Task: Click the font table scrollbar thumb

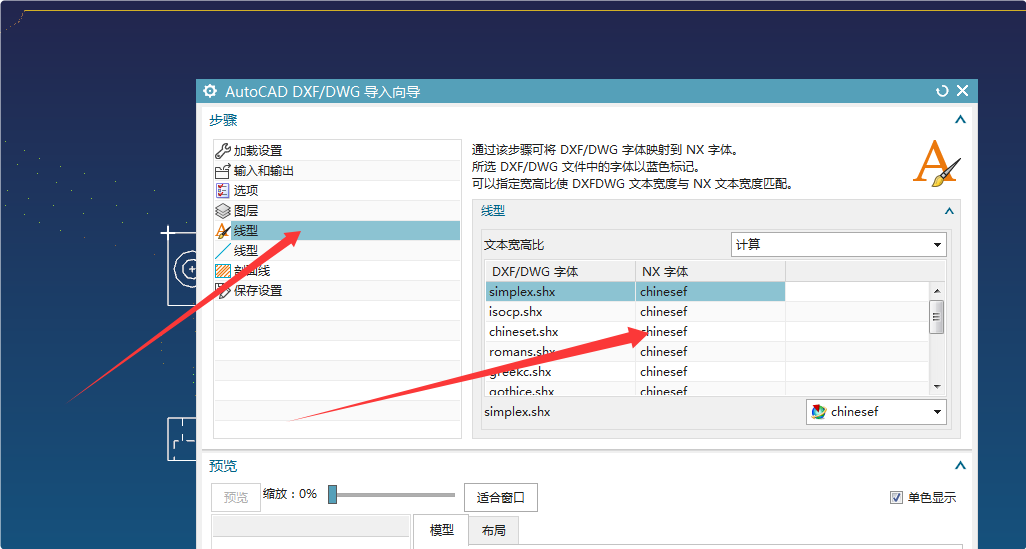Action: (x=937, y=317)
